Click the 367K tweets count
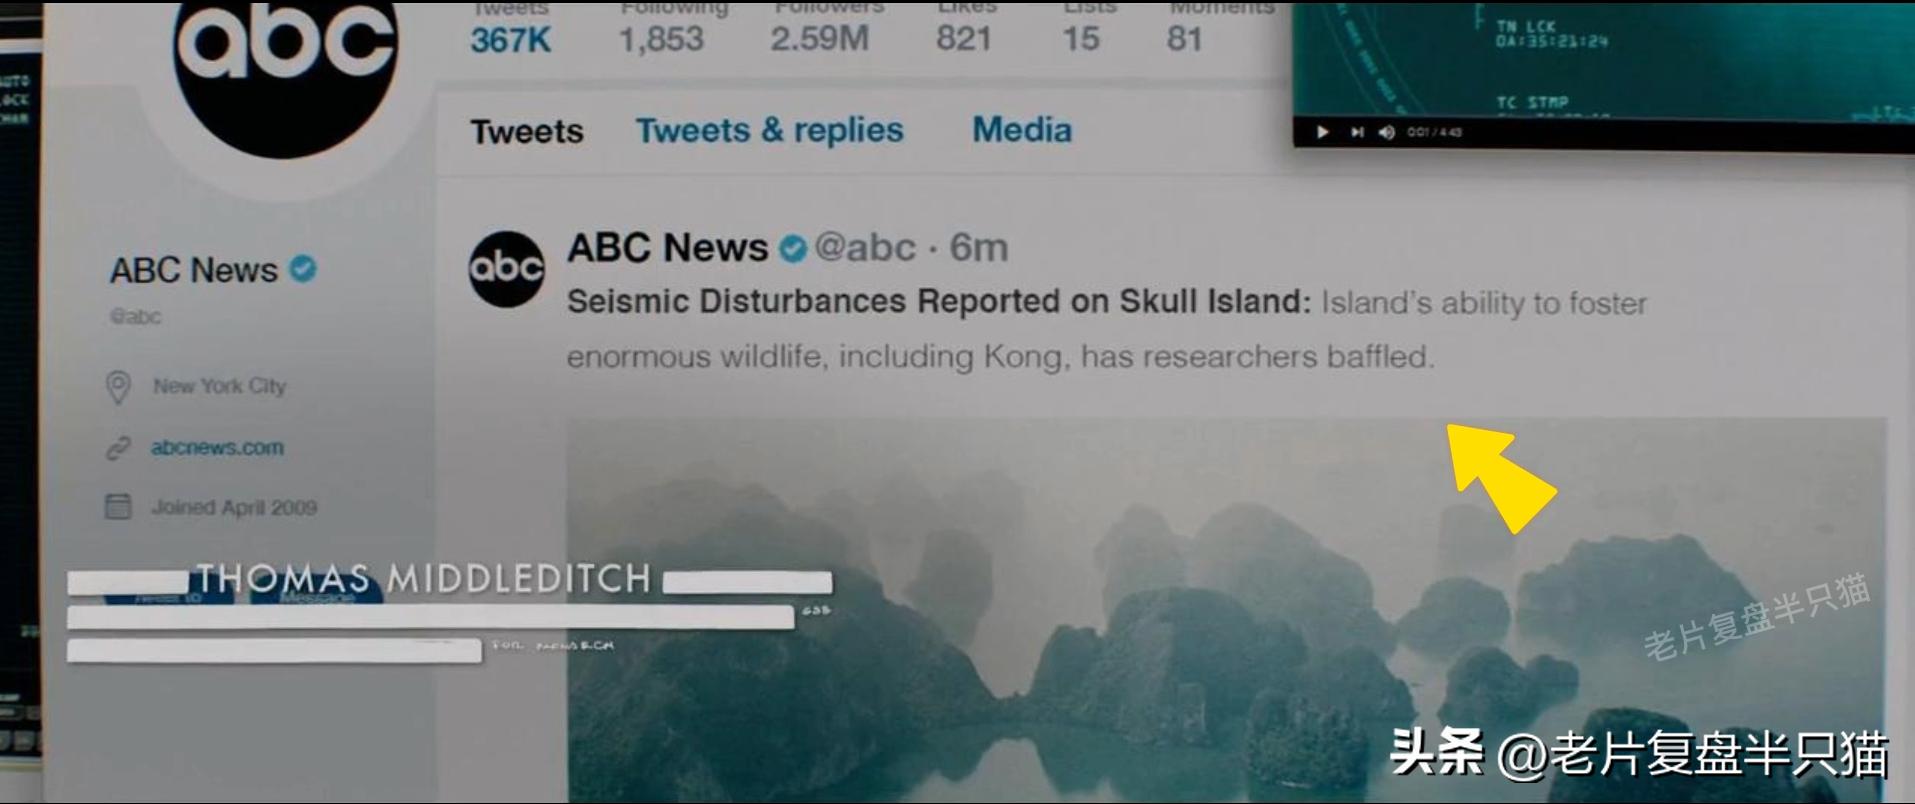1915x804 pixels. click(510, 40)
